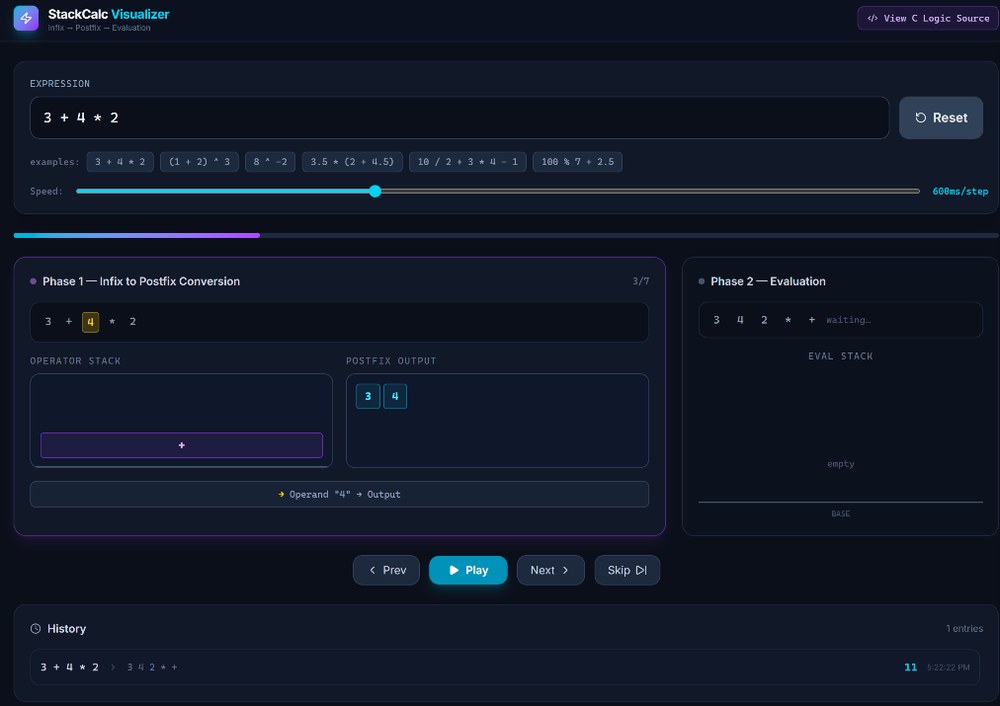Select history entry 3 + 4 * 2
Screen dimensions: 1000x706
tap(504, 667)
